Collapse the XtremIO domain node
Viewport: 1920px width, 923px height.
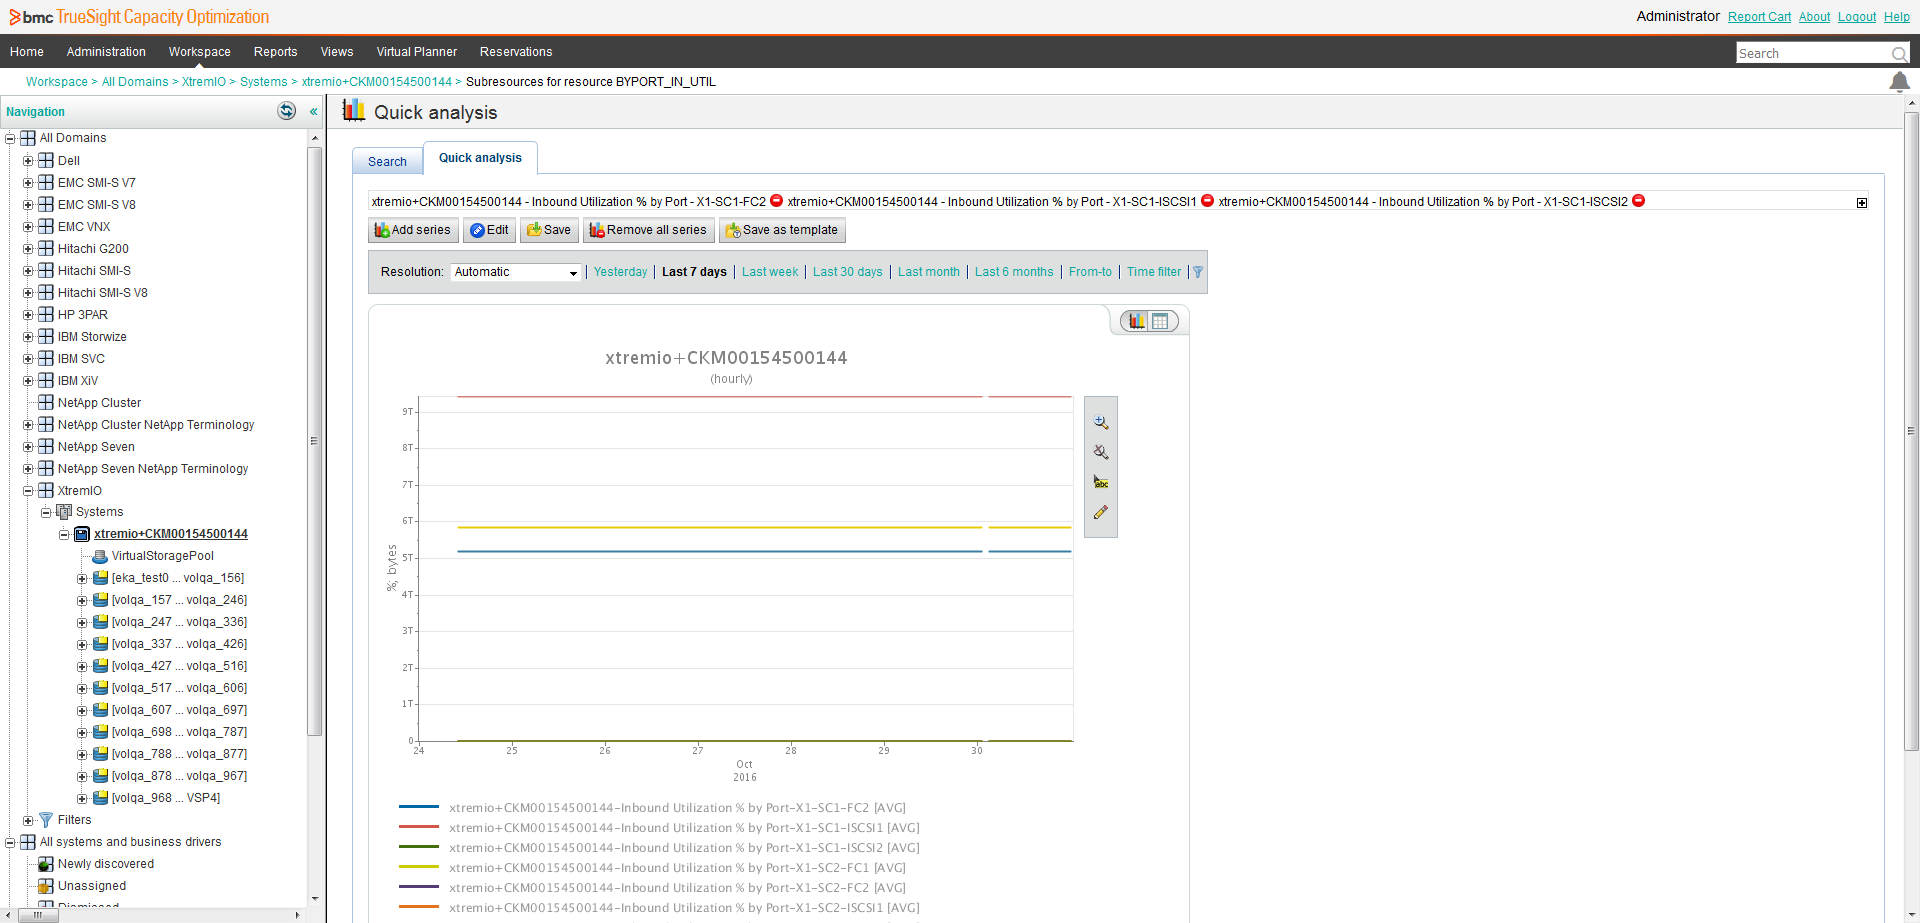28,491
